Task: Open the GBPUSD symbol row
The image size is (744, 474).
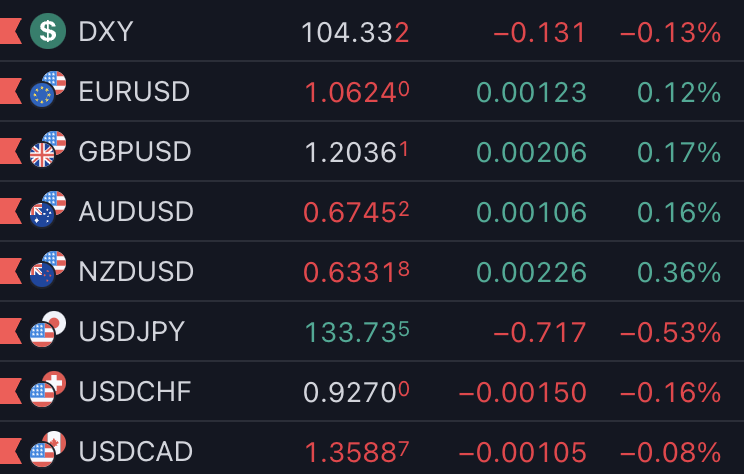Action: tap(372, 151)
